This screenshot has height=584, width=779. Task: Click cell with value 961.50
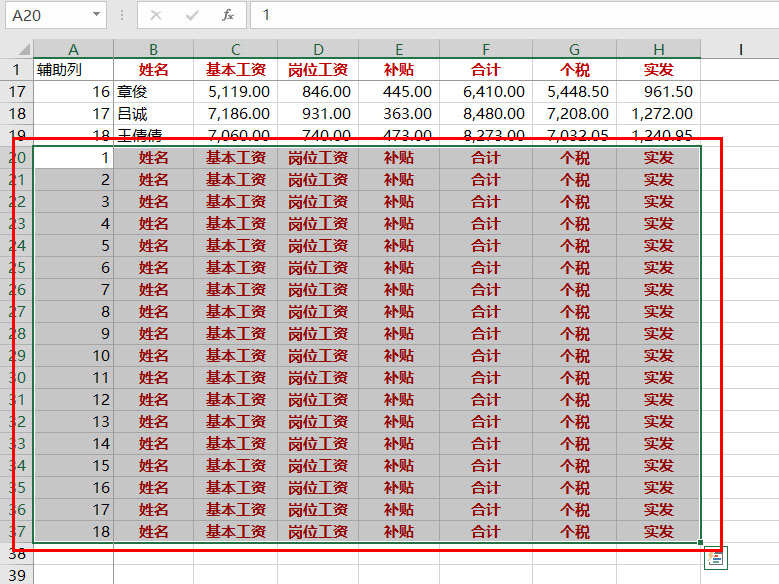[659, 91]
